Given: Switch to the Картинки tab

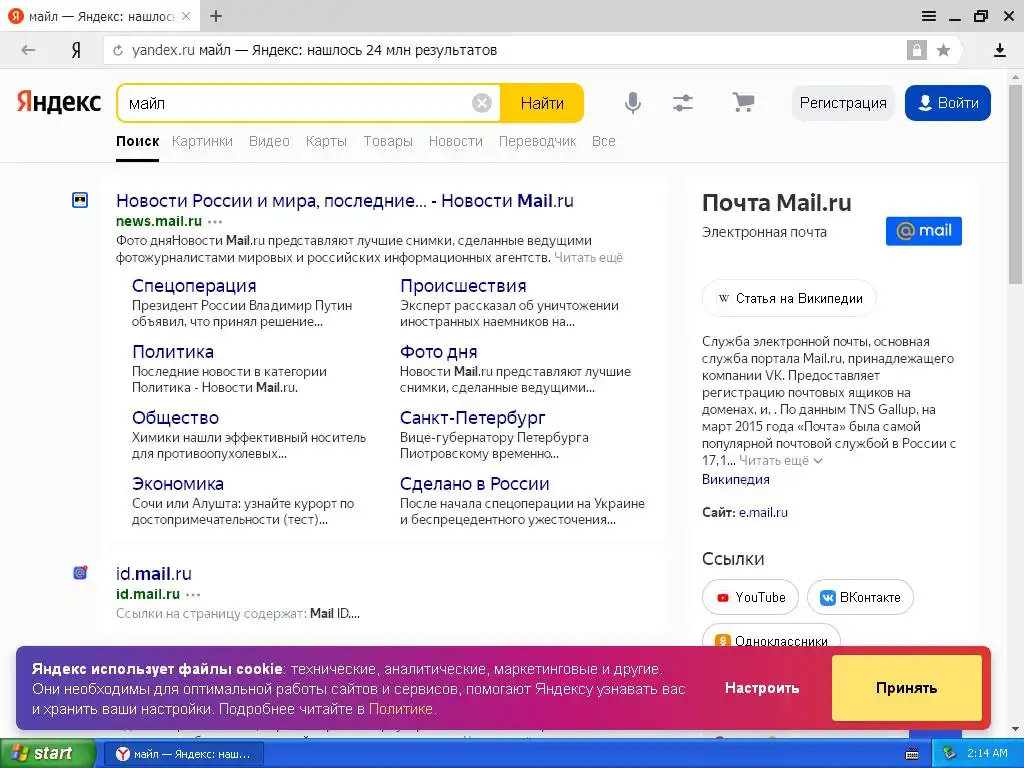Looking at the screenshot, I should (x=202, y=141).
